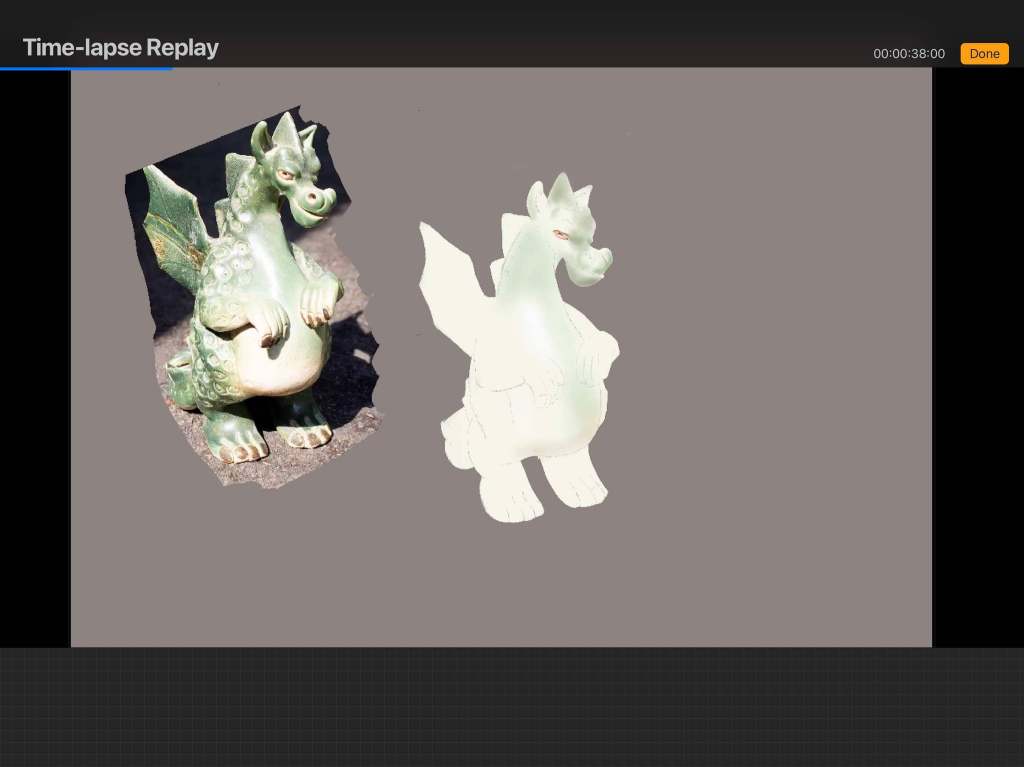
Task: Click the Time-lapse Replay title
Action: 120,48
